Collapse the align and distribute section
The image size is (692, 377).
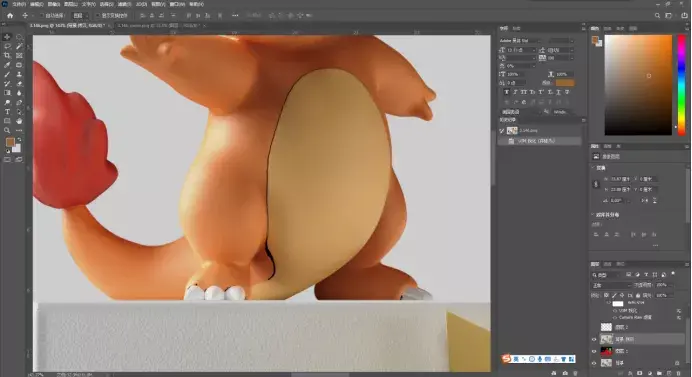pos(593,215)
